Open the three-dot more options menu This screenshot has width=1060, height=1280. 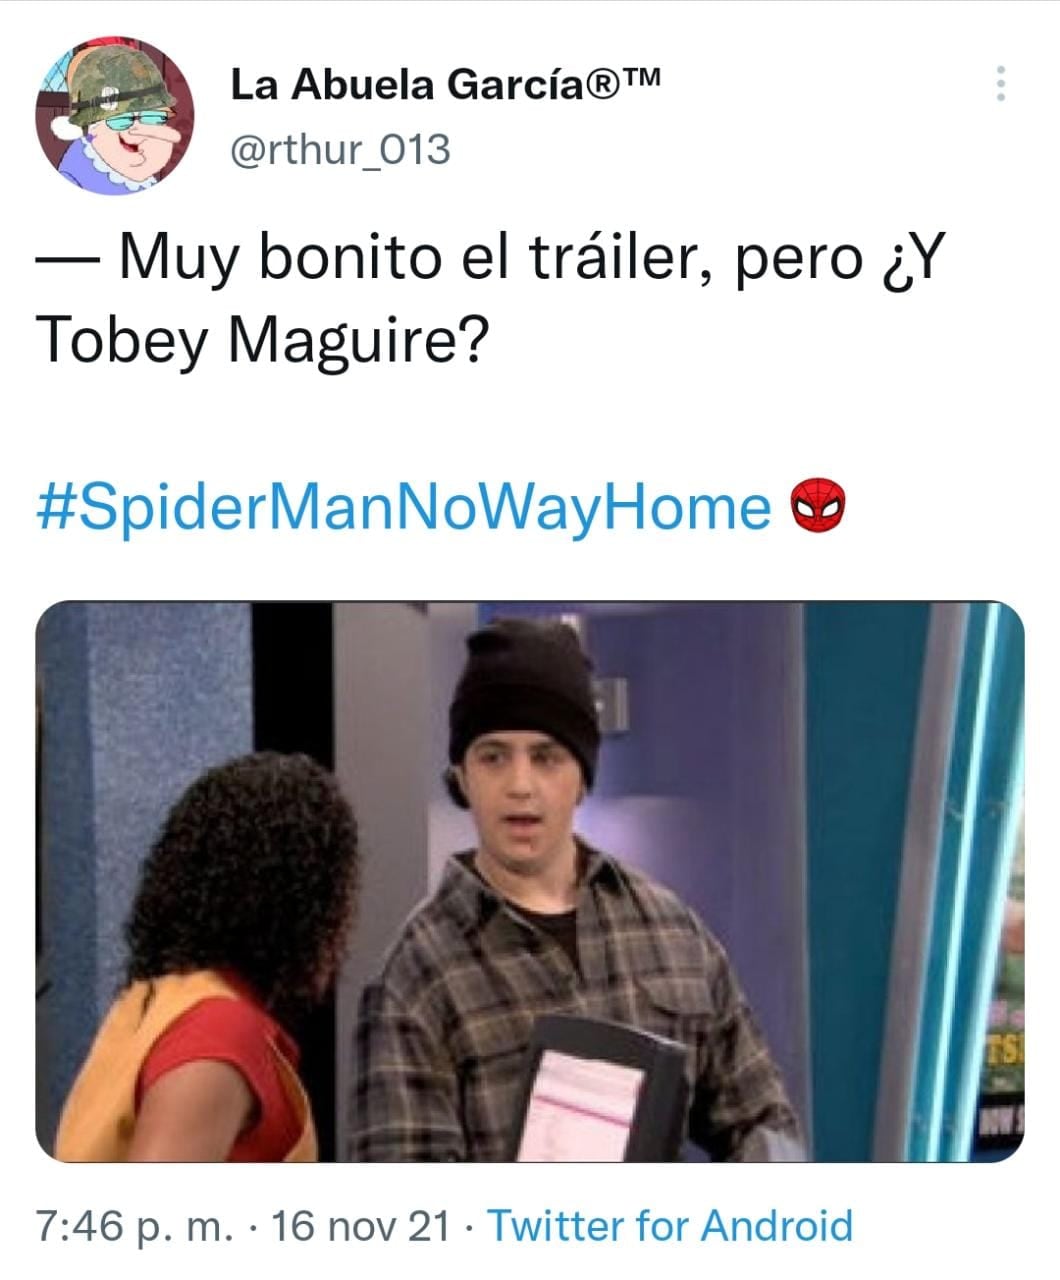click(x=1000, y=84)
